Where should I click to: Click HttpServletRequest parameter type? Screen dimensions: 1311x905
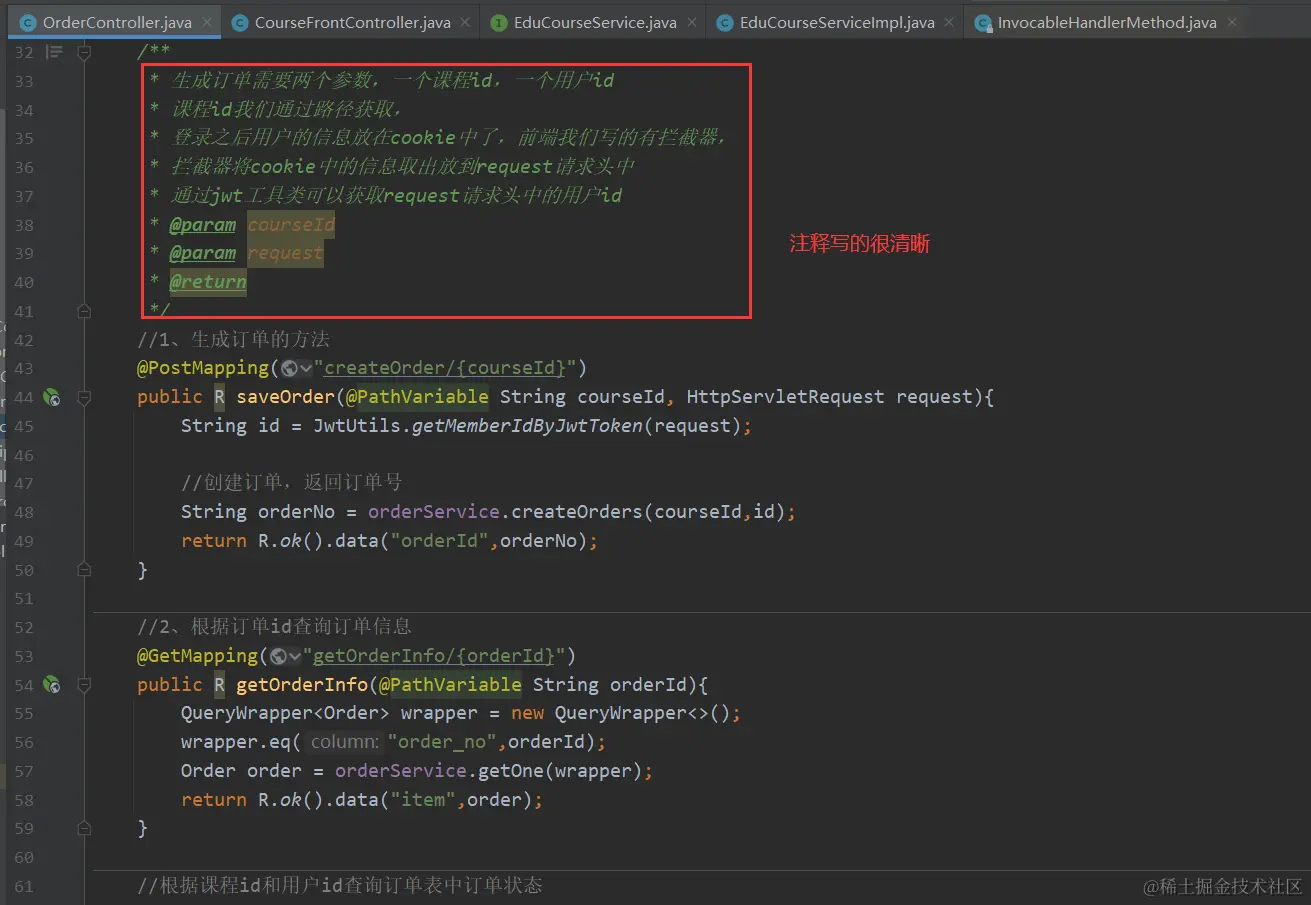point(786,397)
